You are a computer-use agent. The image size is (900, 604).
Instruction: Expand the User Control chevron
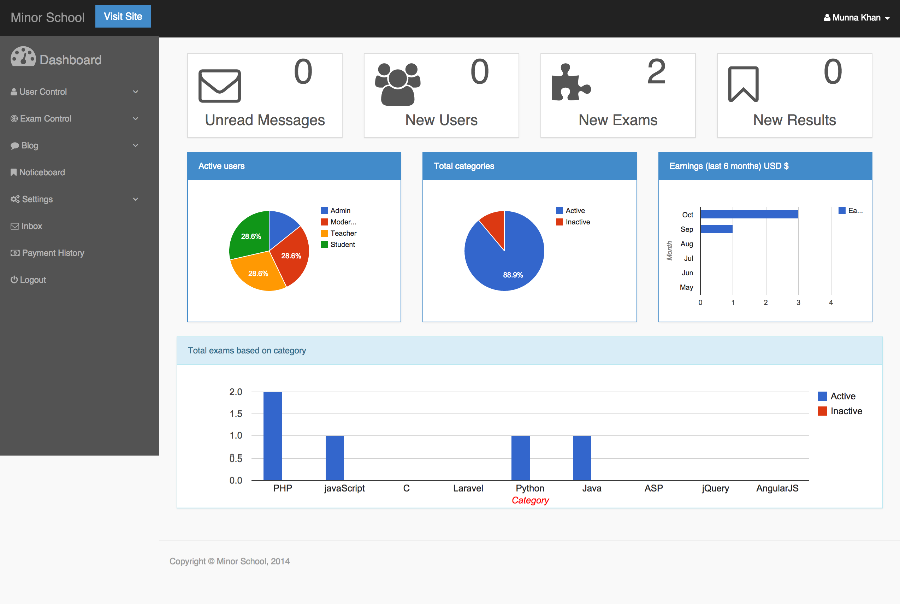(x=135, y=92)
